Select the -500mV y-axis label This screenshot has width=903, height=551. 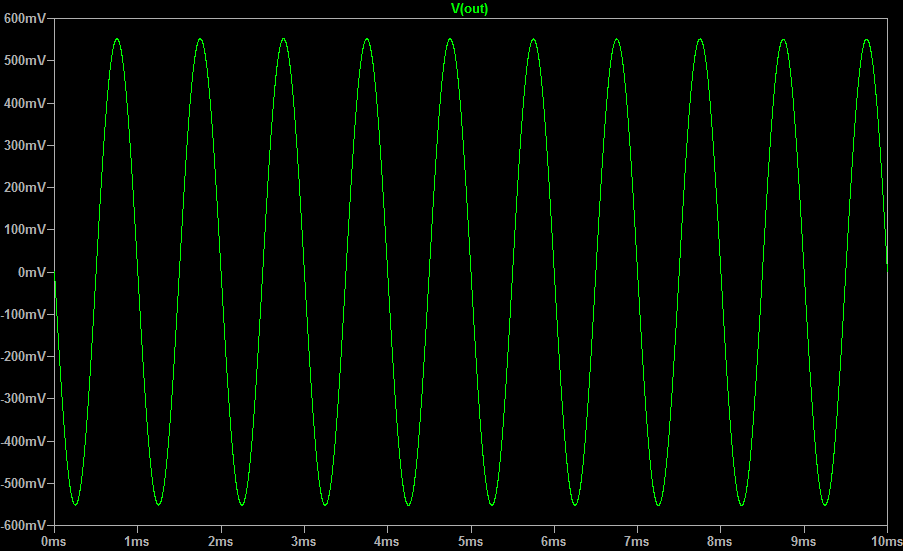[x=23, y=483]
